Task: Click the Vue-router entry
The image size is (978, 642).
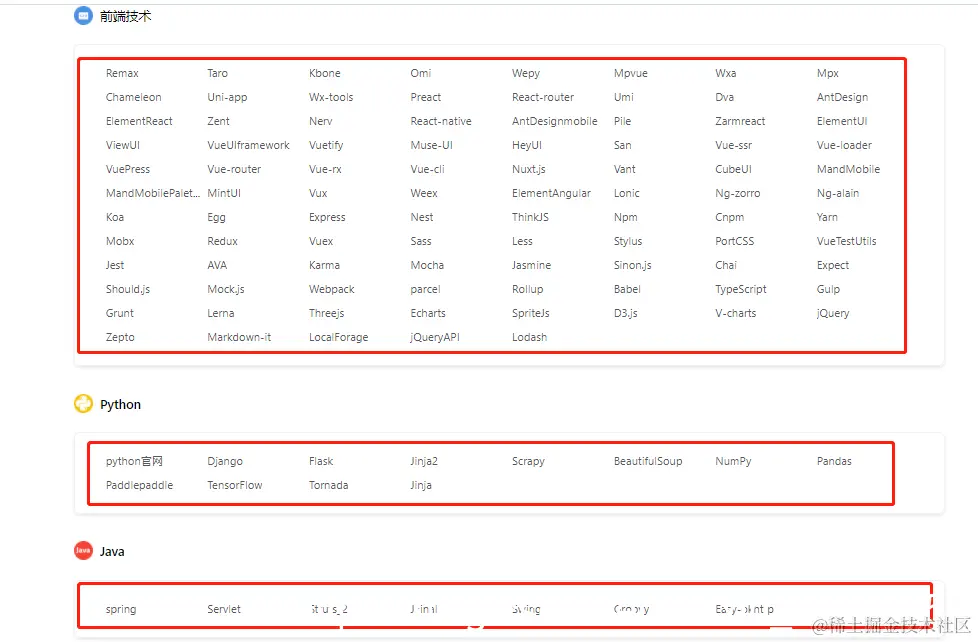Action: (x=235, y=169)
